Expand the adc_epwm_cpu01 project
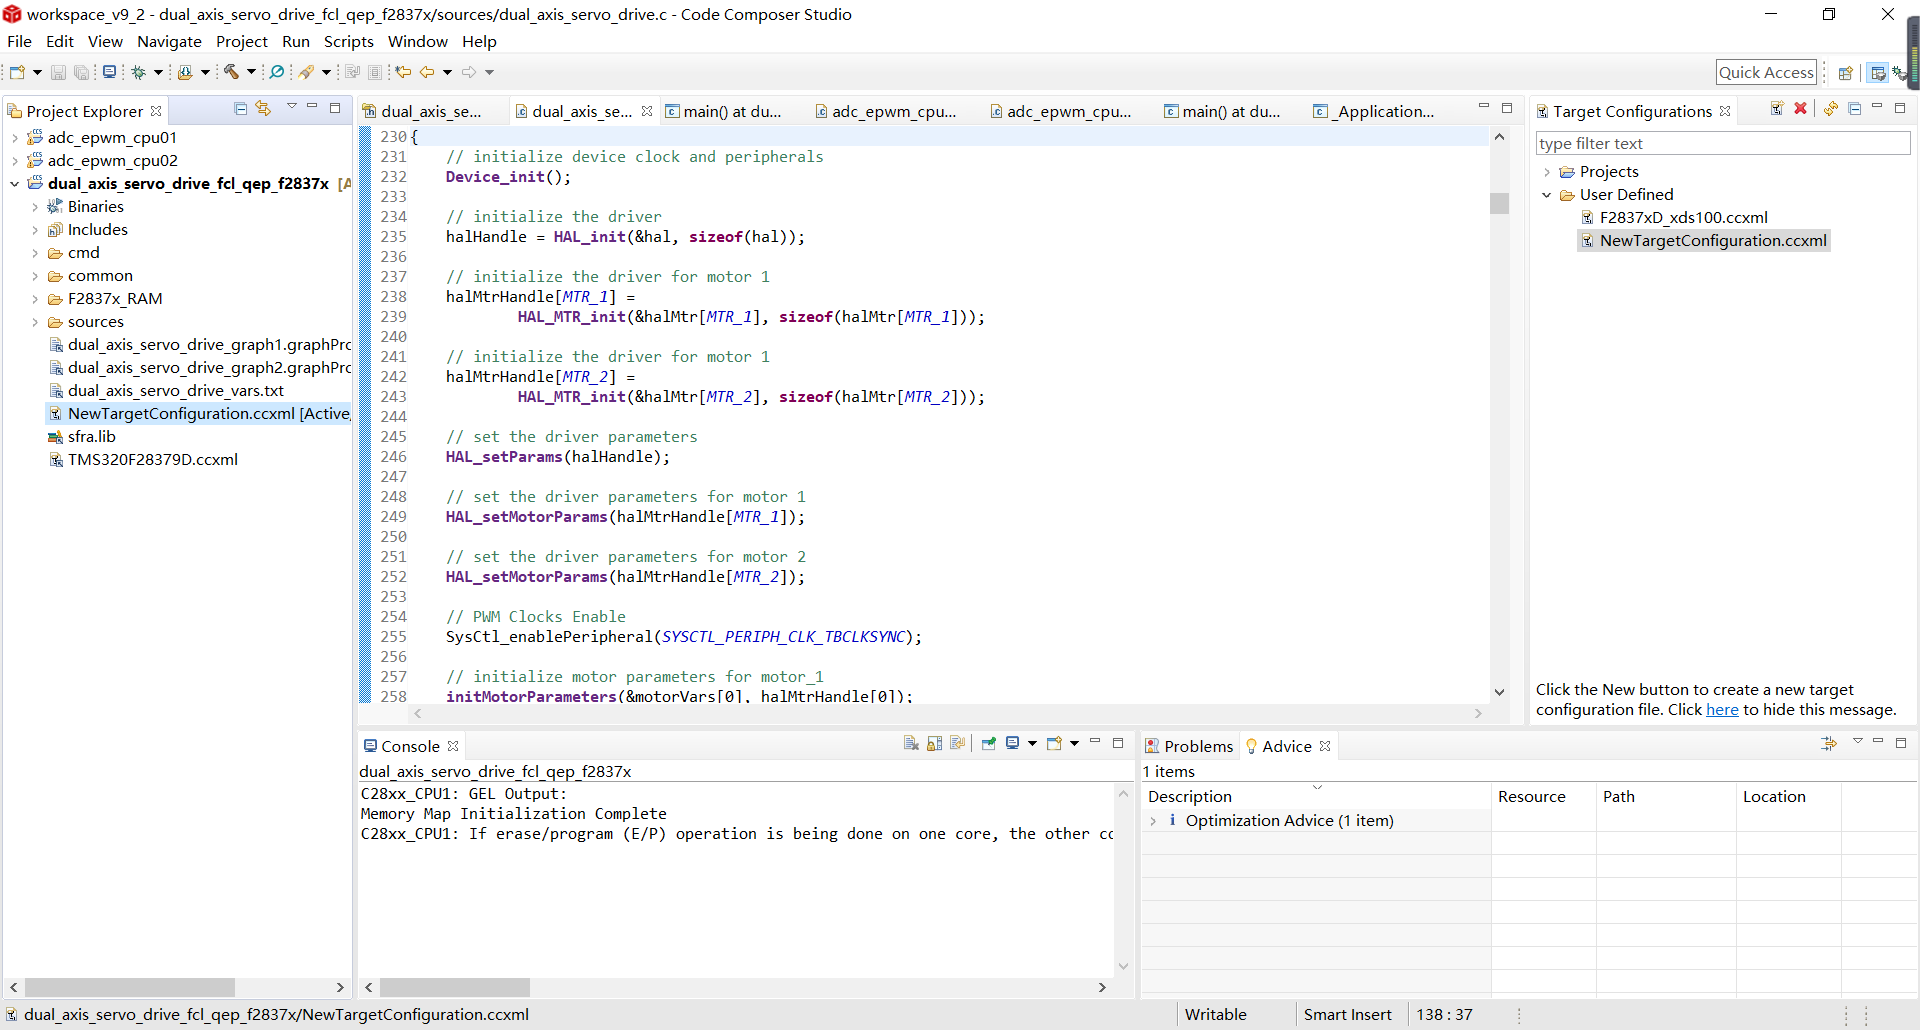Screen dimensions: 1920x1030 tap(15, 138)
